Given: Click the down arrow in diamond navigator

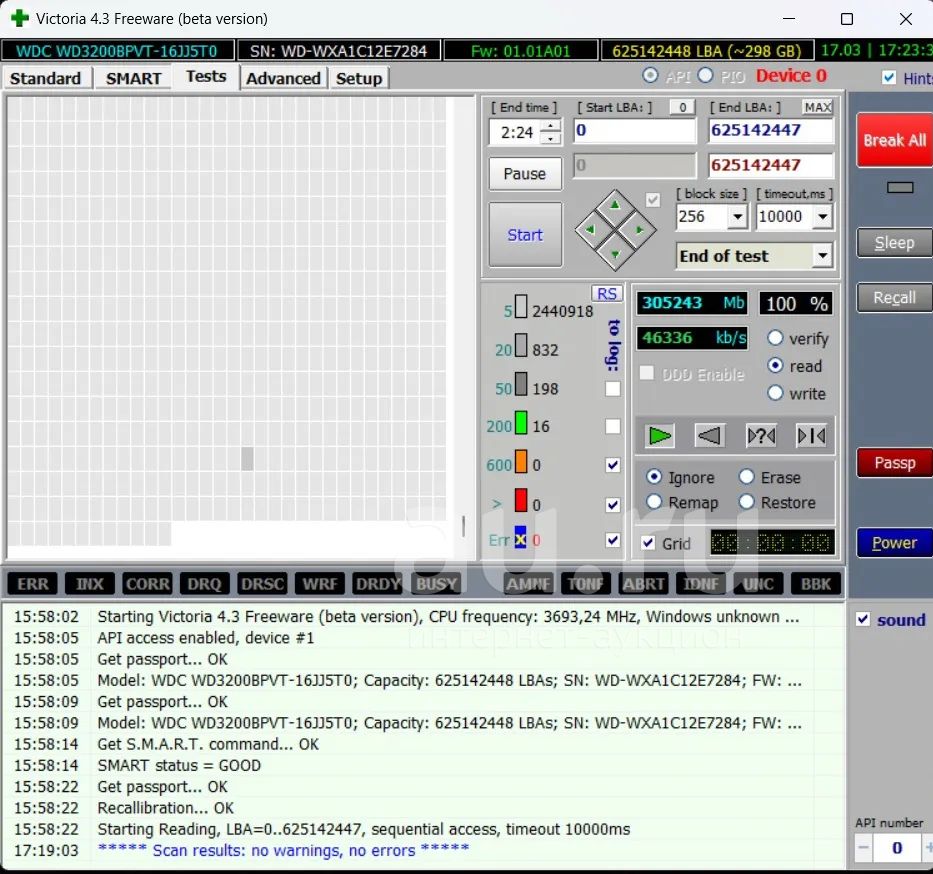Looking at the screenshot, I should (615, 254).
